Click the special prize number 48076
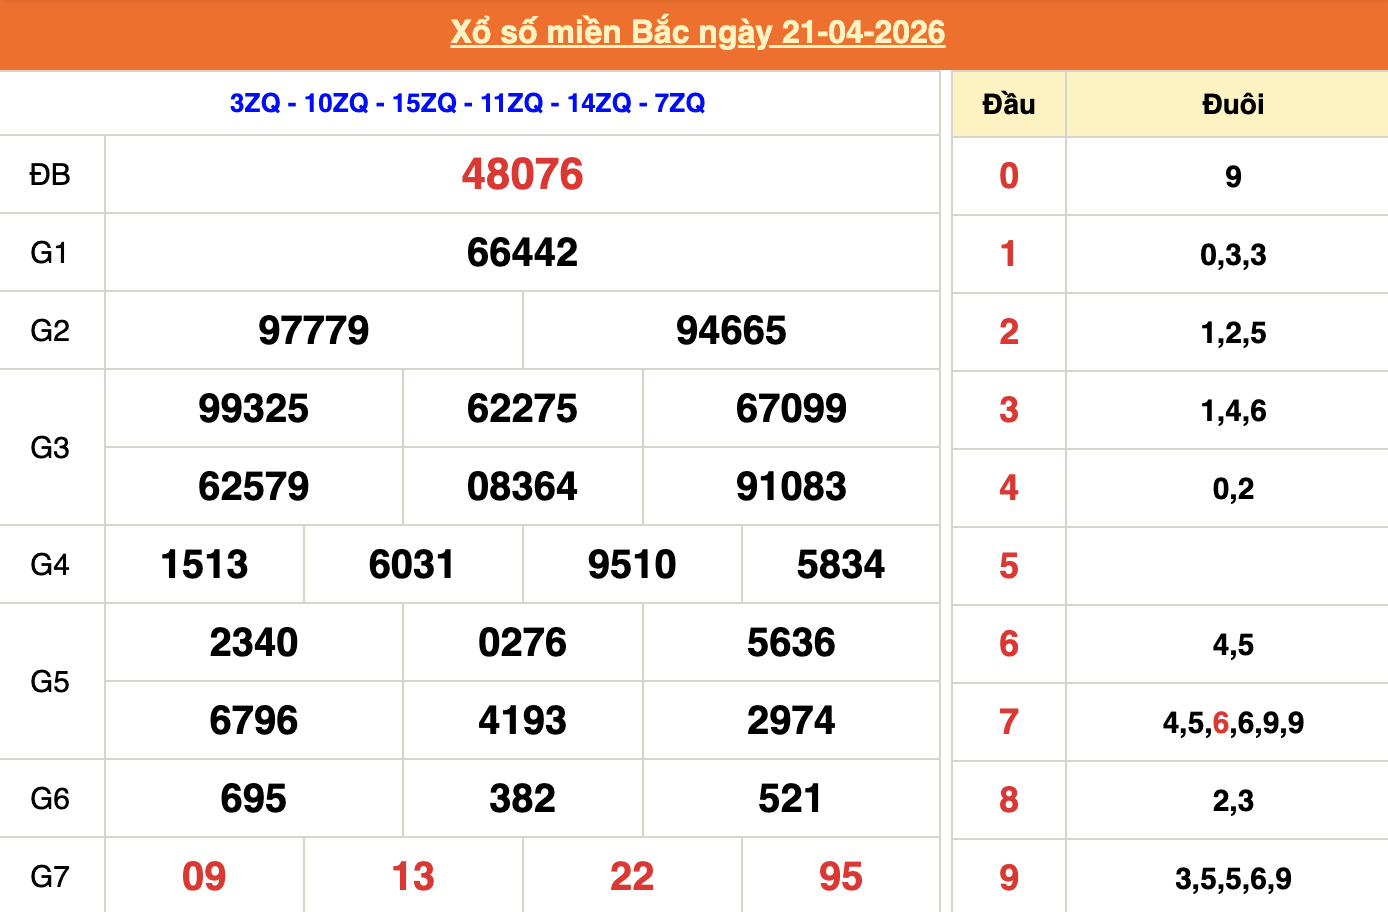This screenshot has width=1388, height=912. [x=522, y=175]
